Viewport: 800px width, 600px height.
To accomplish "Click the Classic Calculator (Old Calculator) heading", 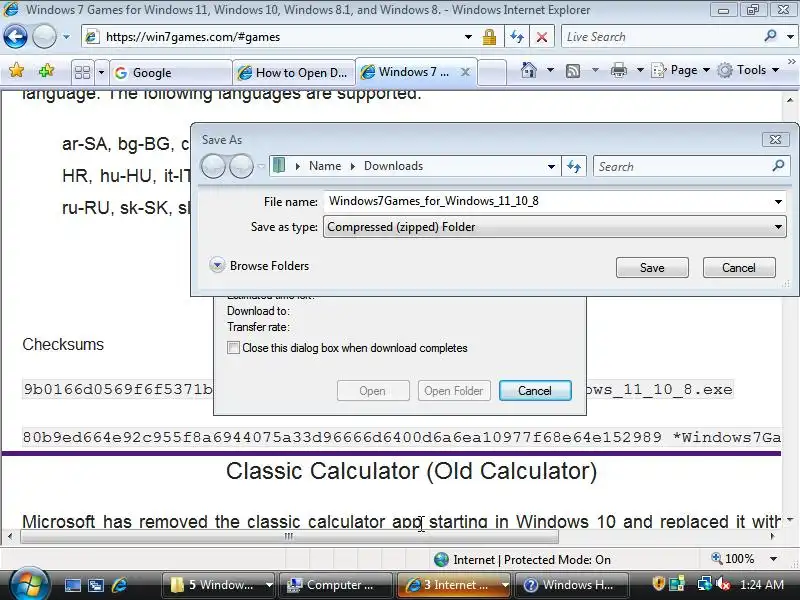I will pyautogui.click(x=411, y=471).
